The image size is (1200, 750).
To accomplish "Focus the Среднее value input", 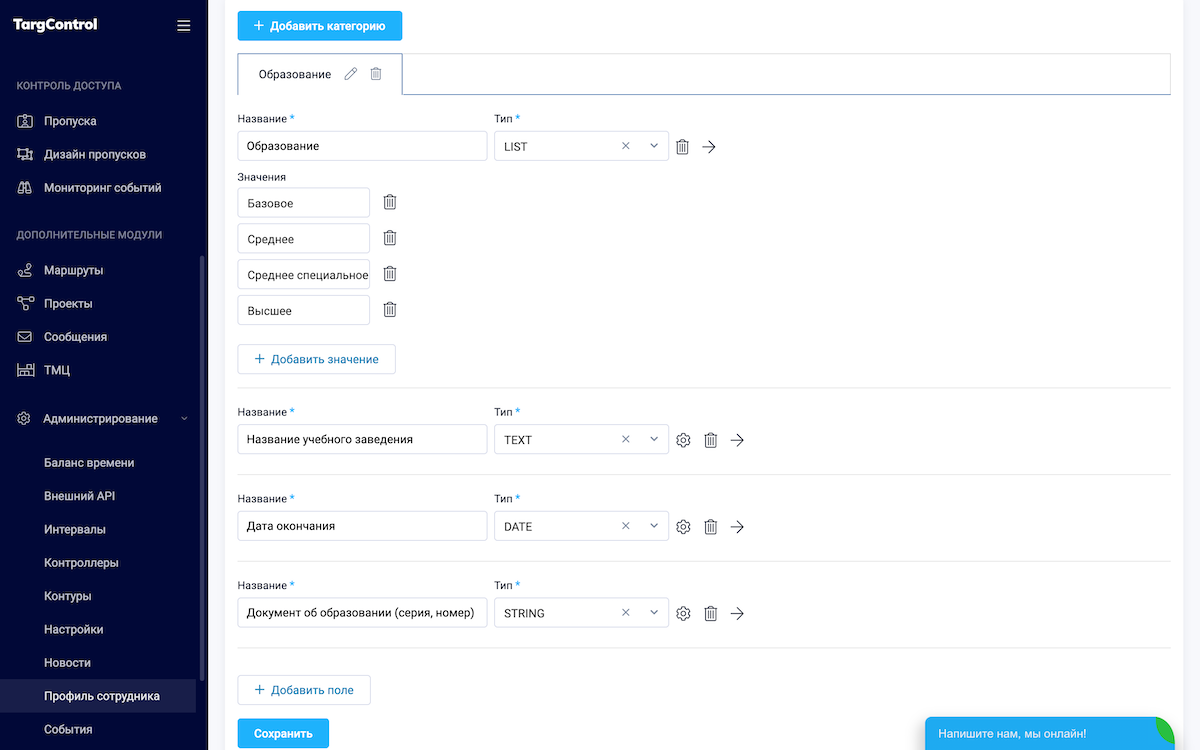I will point(304,239).
